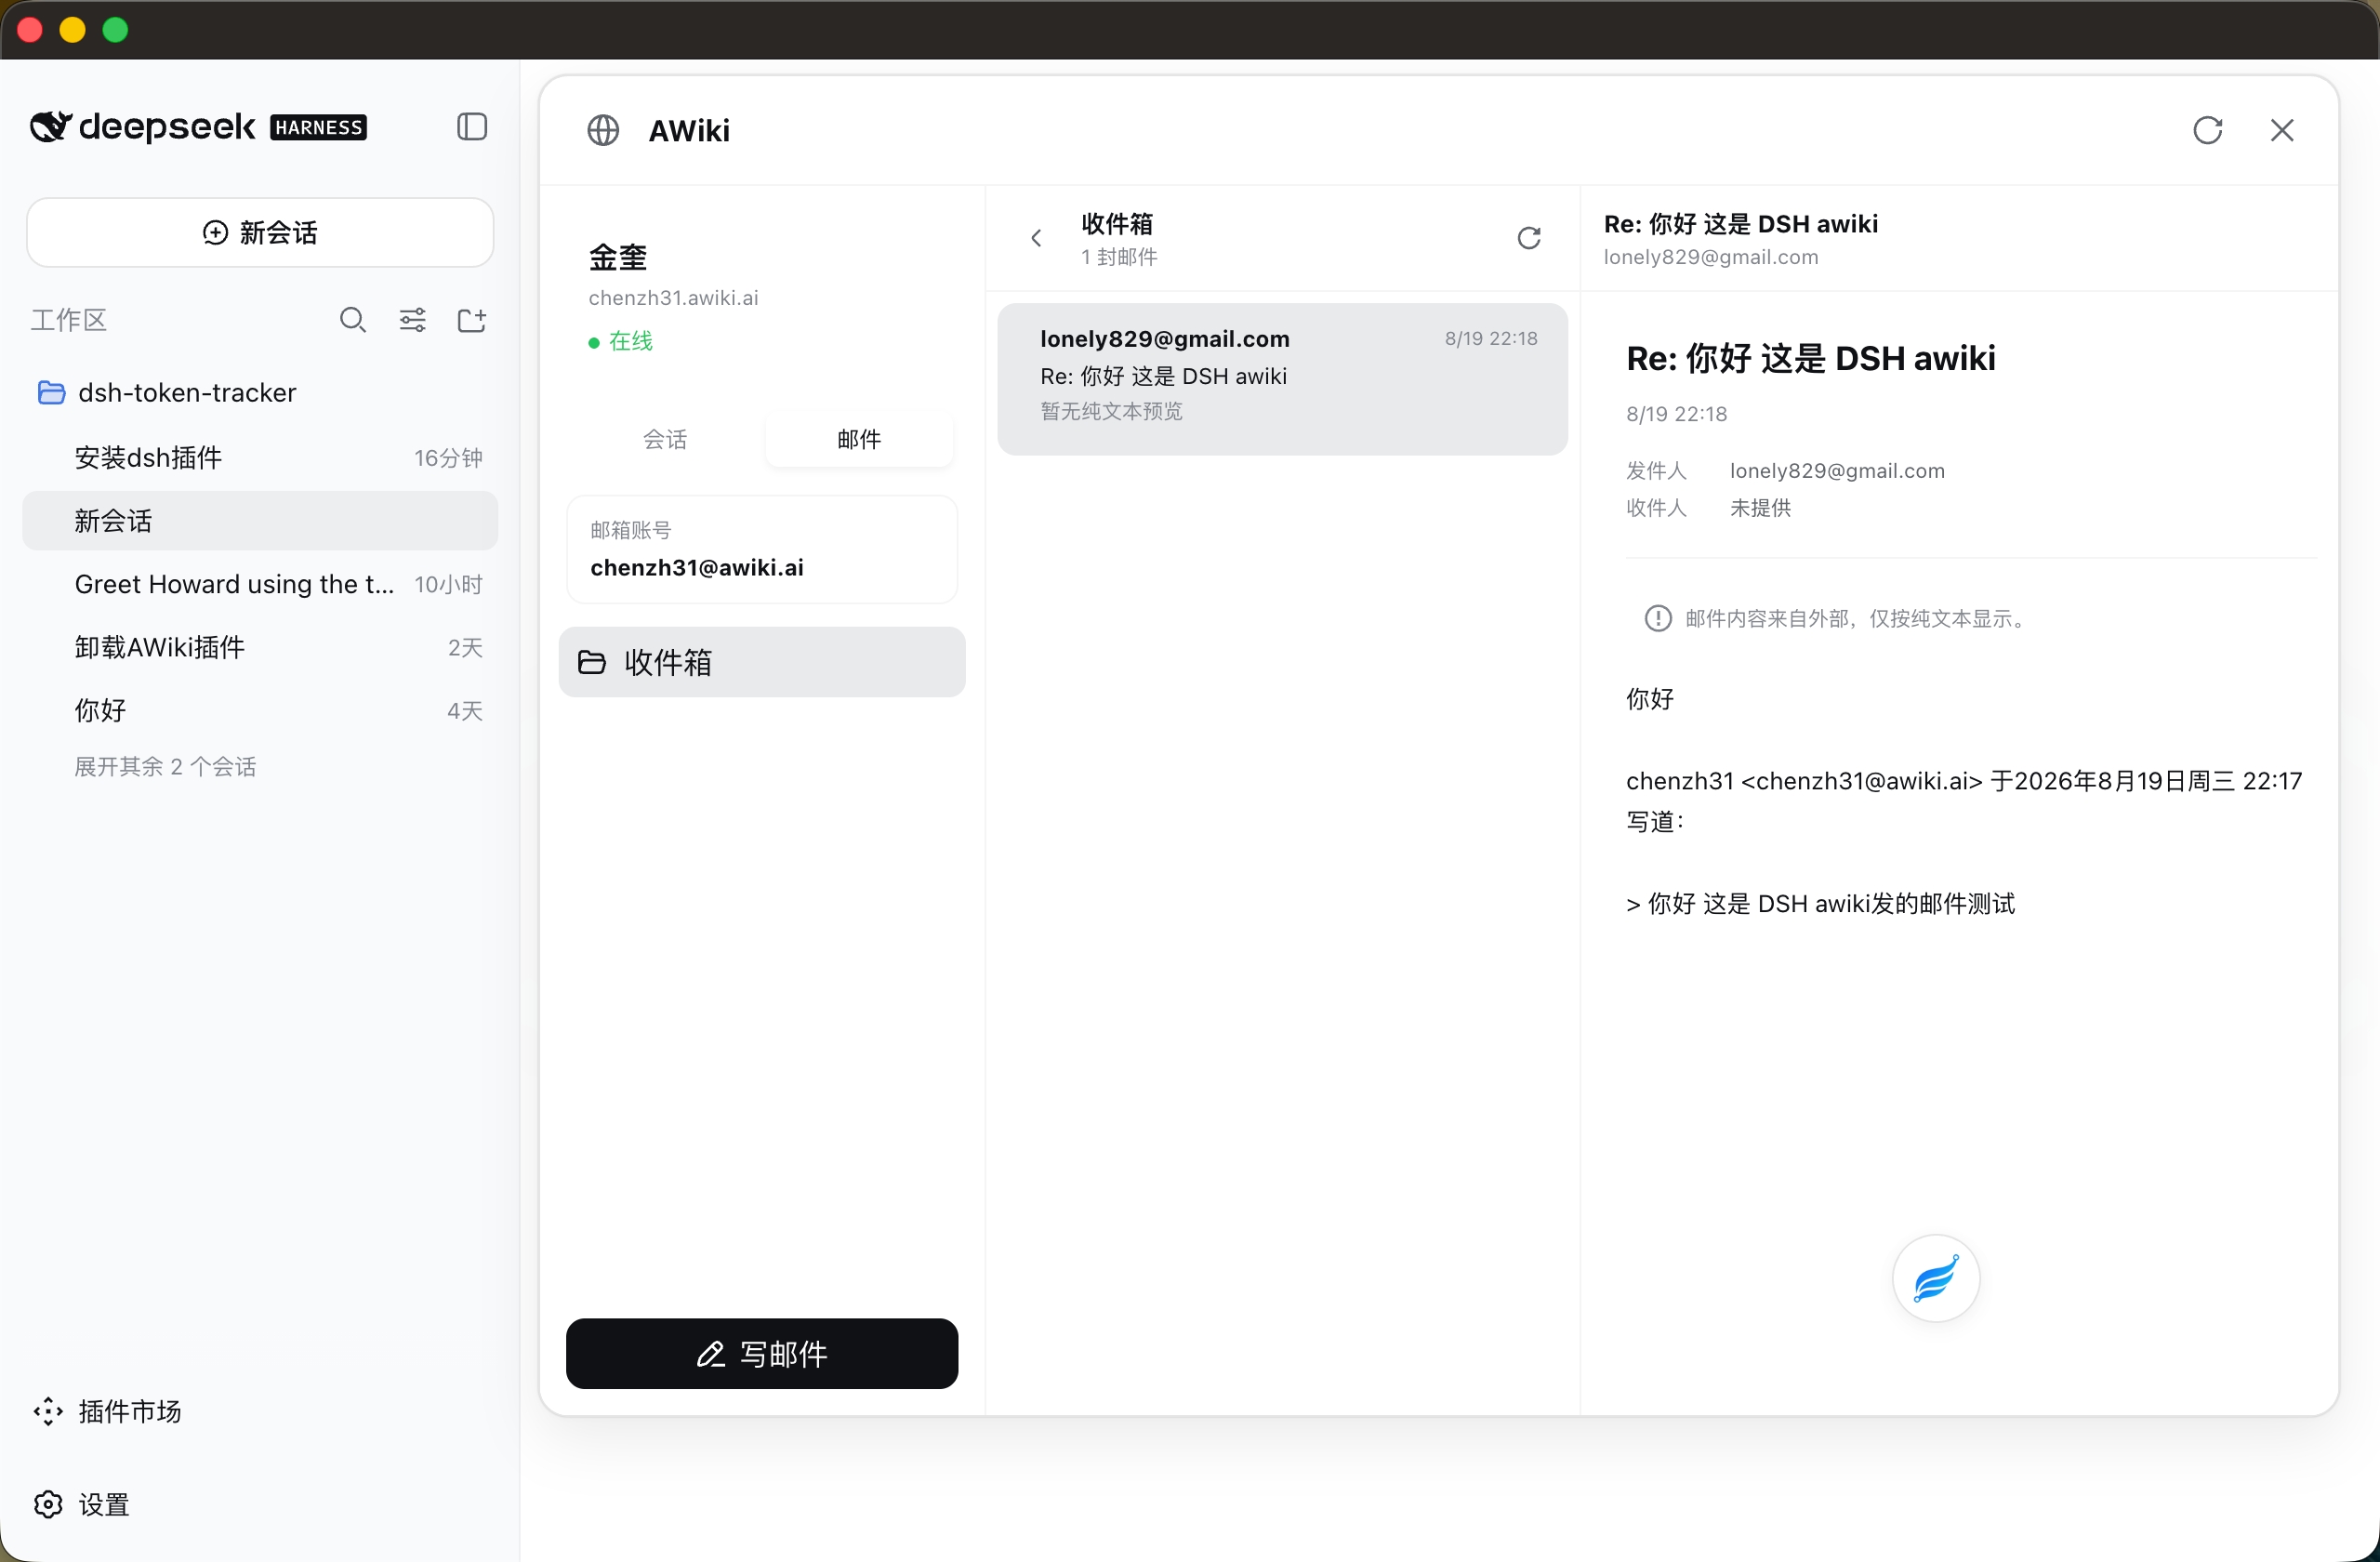The height and width of the screenshot is (1562, 2380).
Task: Click the 工作区 section label
Action: click(x=68, y=320)
